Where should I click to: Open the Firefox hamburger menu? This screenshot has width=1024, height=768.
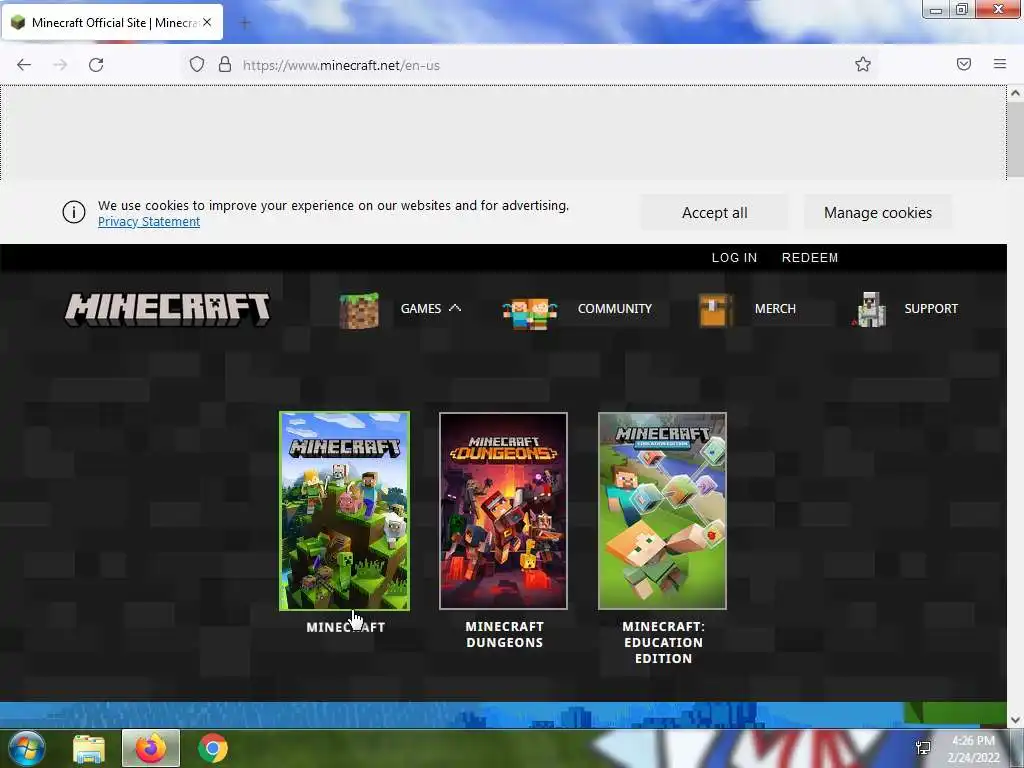tap(1000, 64)
